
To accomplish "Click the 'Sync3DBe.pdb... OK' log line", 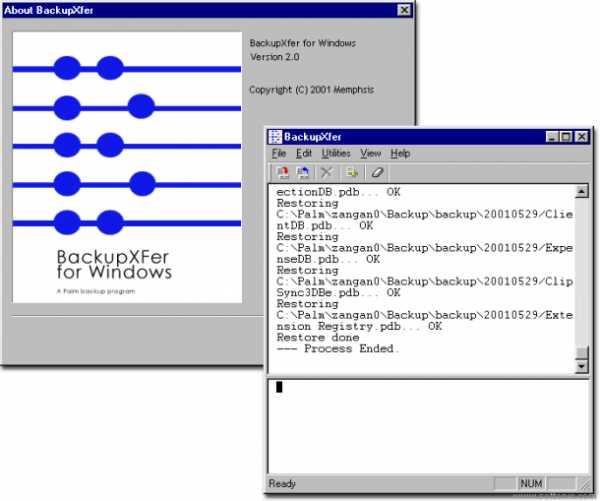I will [x=338, y=293].
